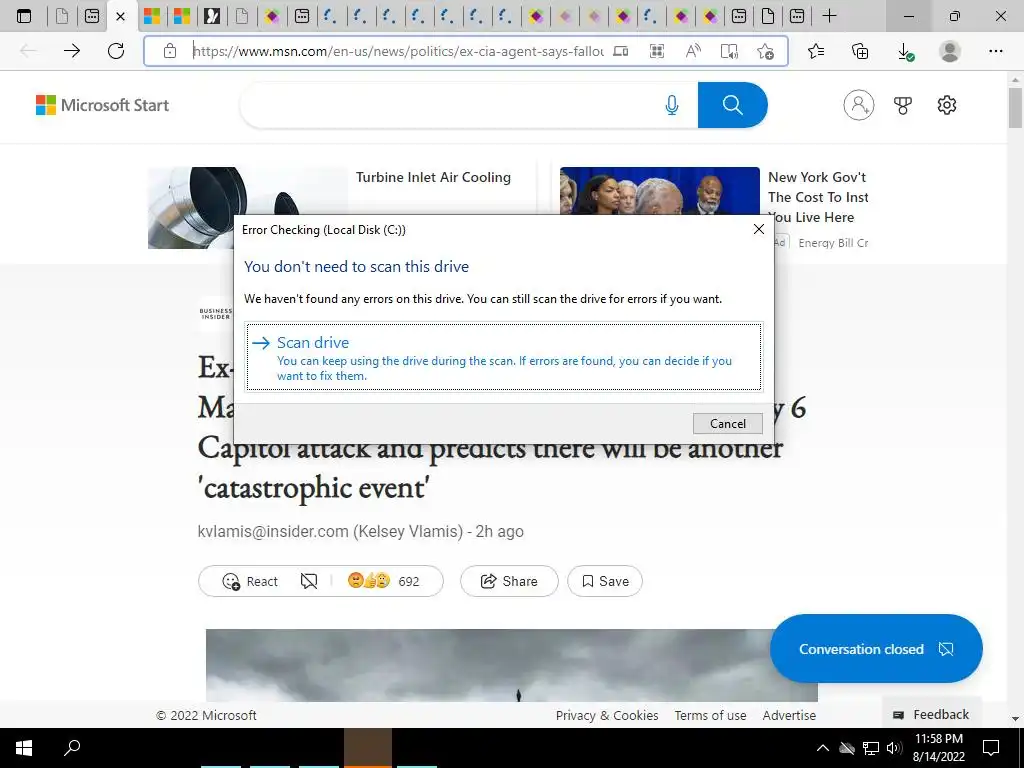This screenshot has height=768, width=1024.
Task: Open Privacy & Cookies link
Action: (607, 715)
